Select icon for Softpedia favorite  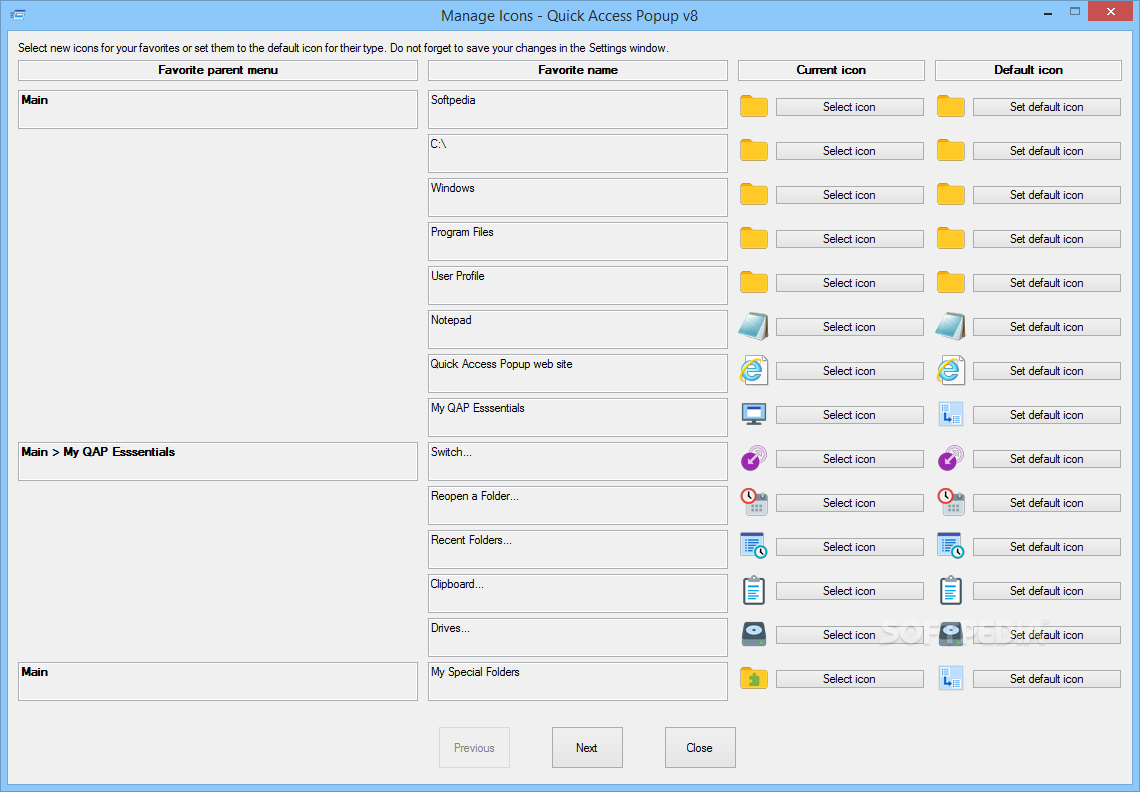[849, 107]
